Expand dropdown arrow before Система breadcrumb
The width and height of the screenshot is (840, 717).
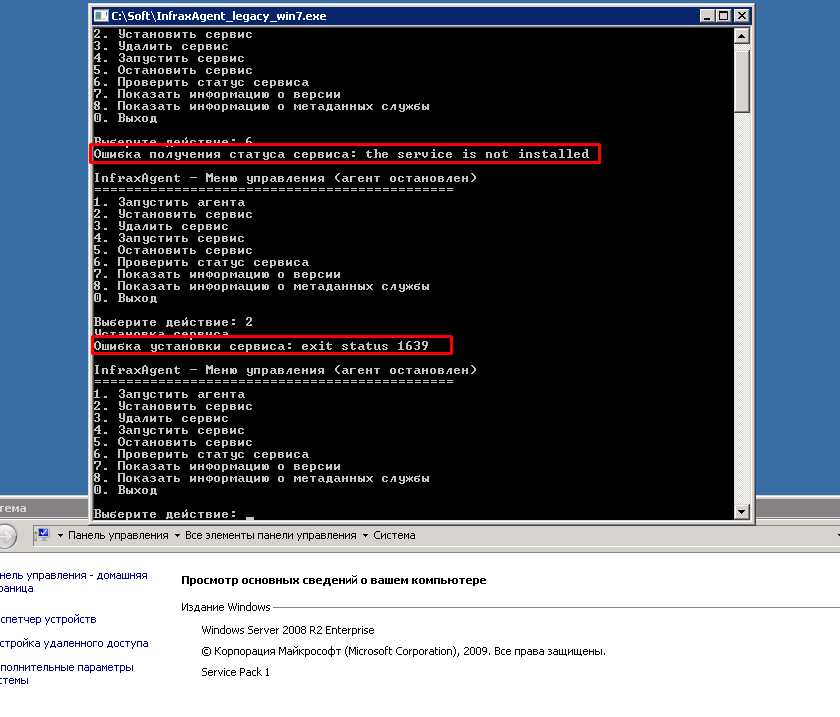click(365, 536)
